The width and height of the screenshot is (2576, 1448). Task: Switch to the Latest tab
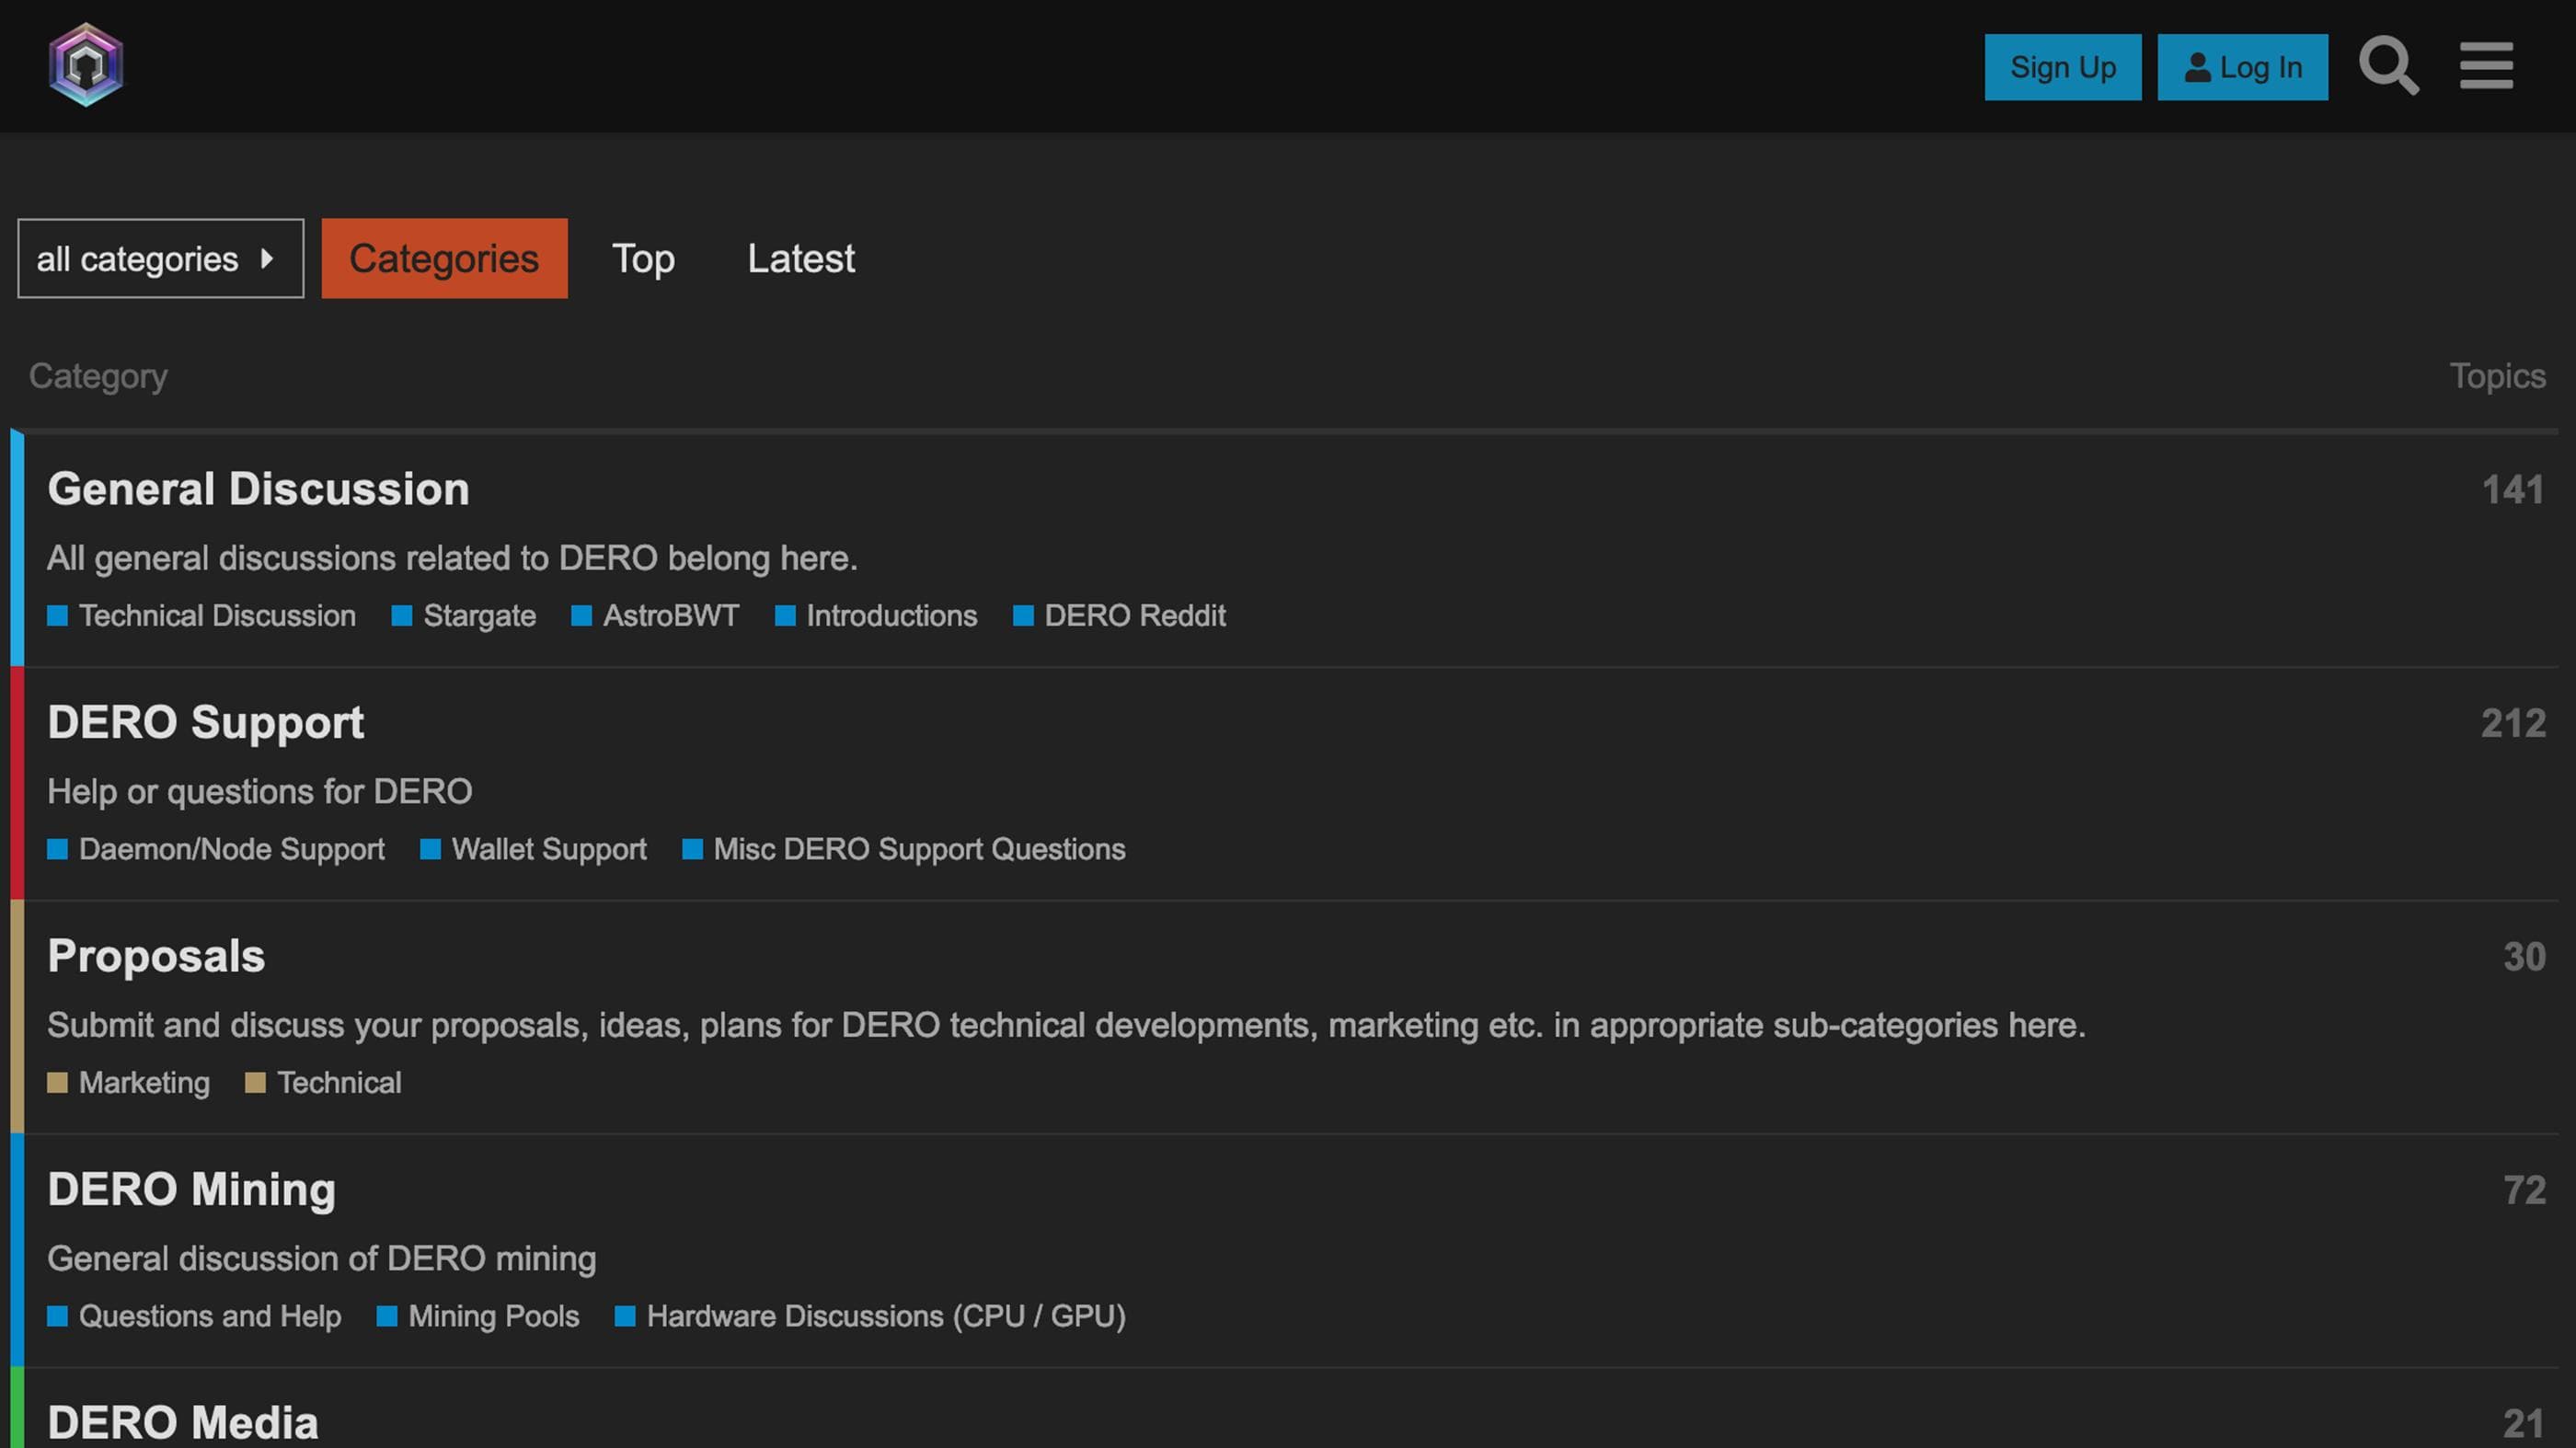(x=801, y=259)
